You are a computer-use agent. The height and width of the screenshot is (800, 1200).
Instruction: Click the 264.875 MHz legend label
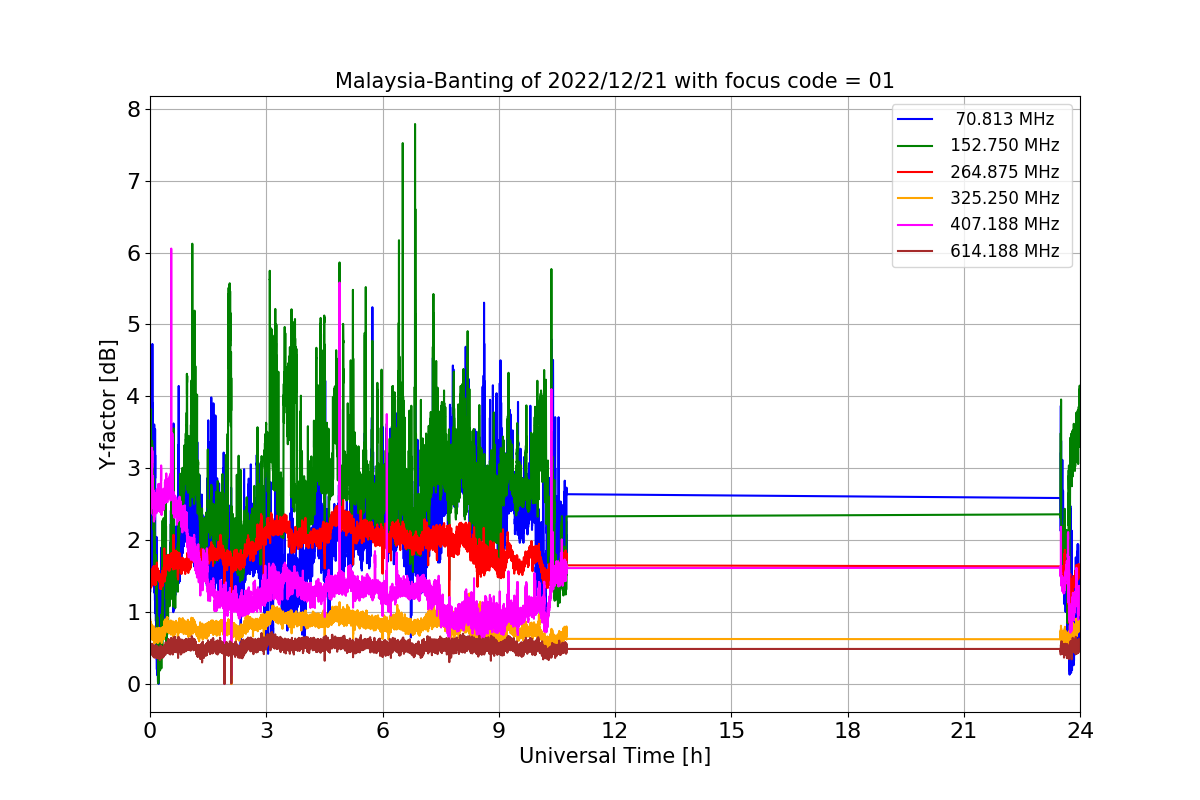1004,172
